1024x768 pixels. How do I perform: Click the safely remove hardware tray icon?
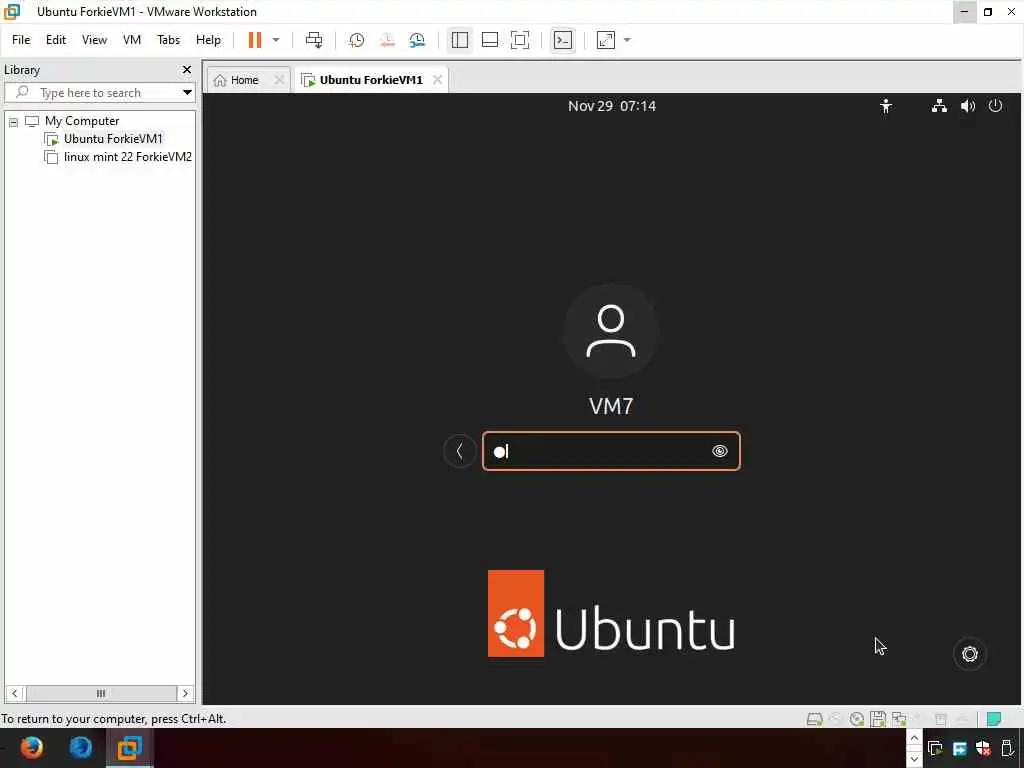[1008, 748]
